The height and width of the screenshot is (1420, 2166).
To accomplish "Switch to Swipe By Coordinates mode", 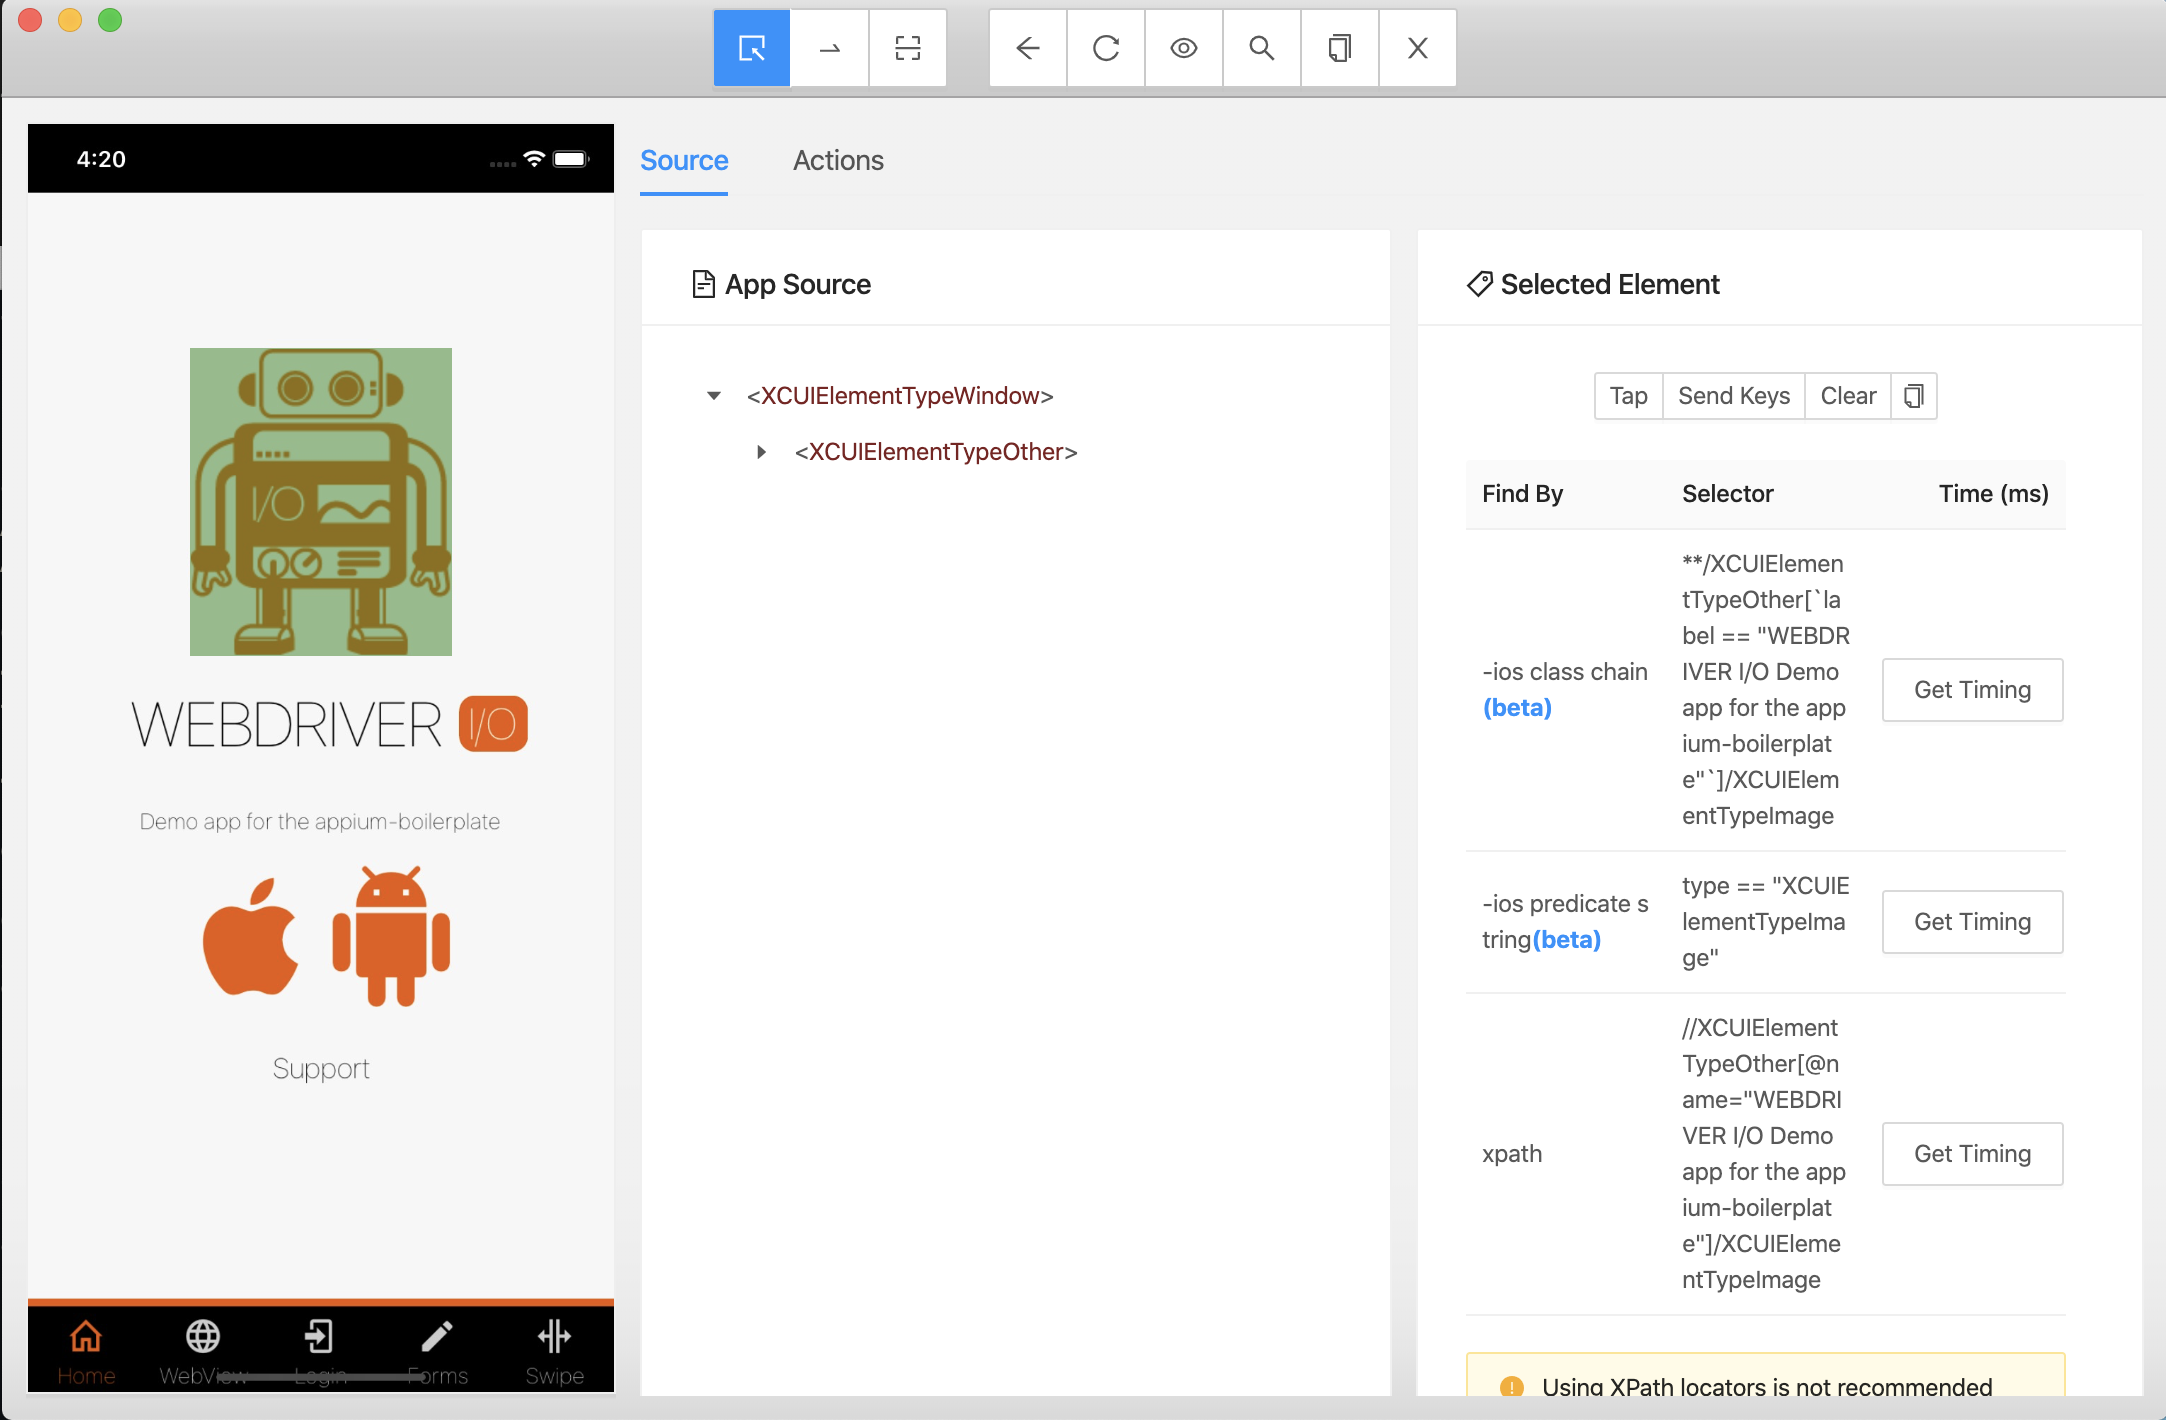I will pos(829,48).
